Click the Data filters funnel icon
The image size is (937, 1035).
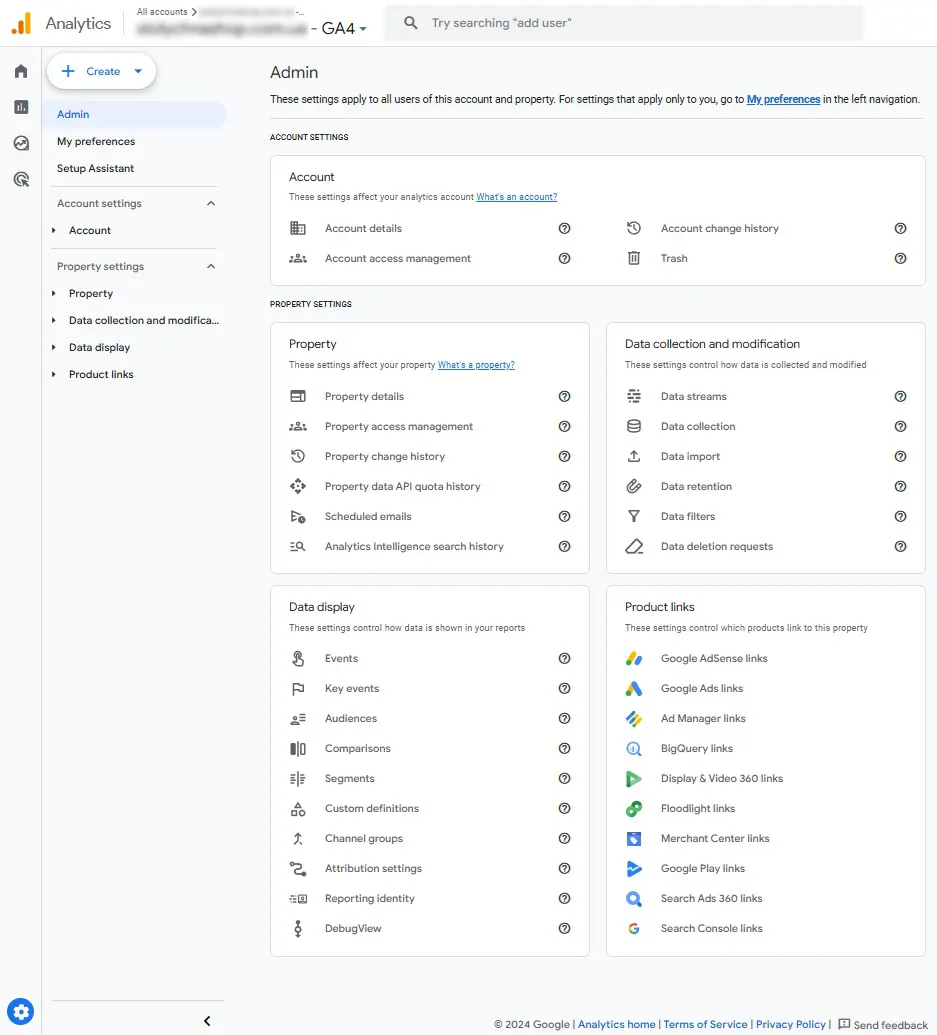[633, 516]
